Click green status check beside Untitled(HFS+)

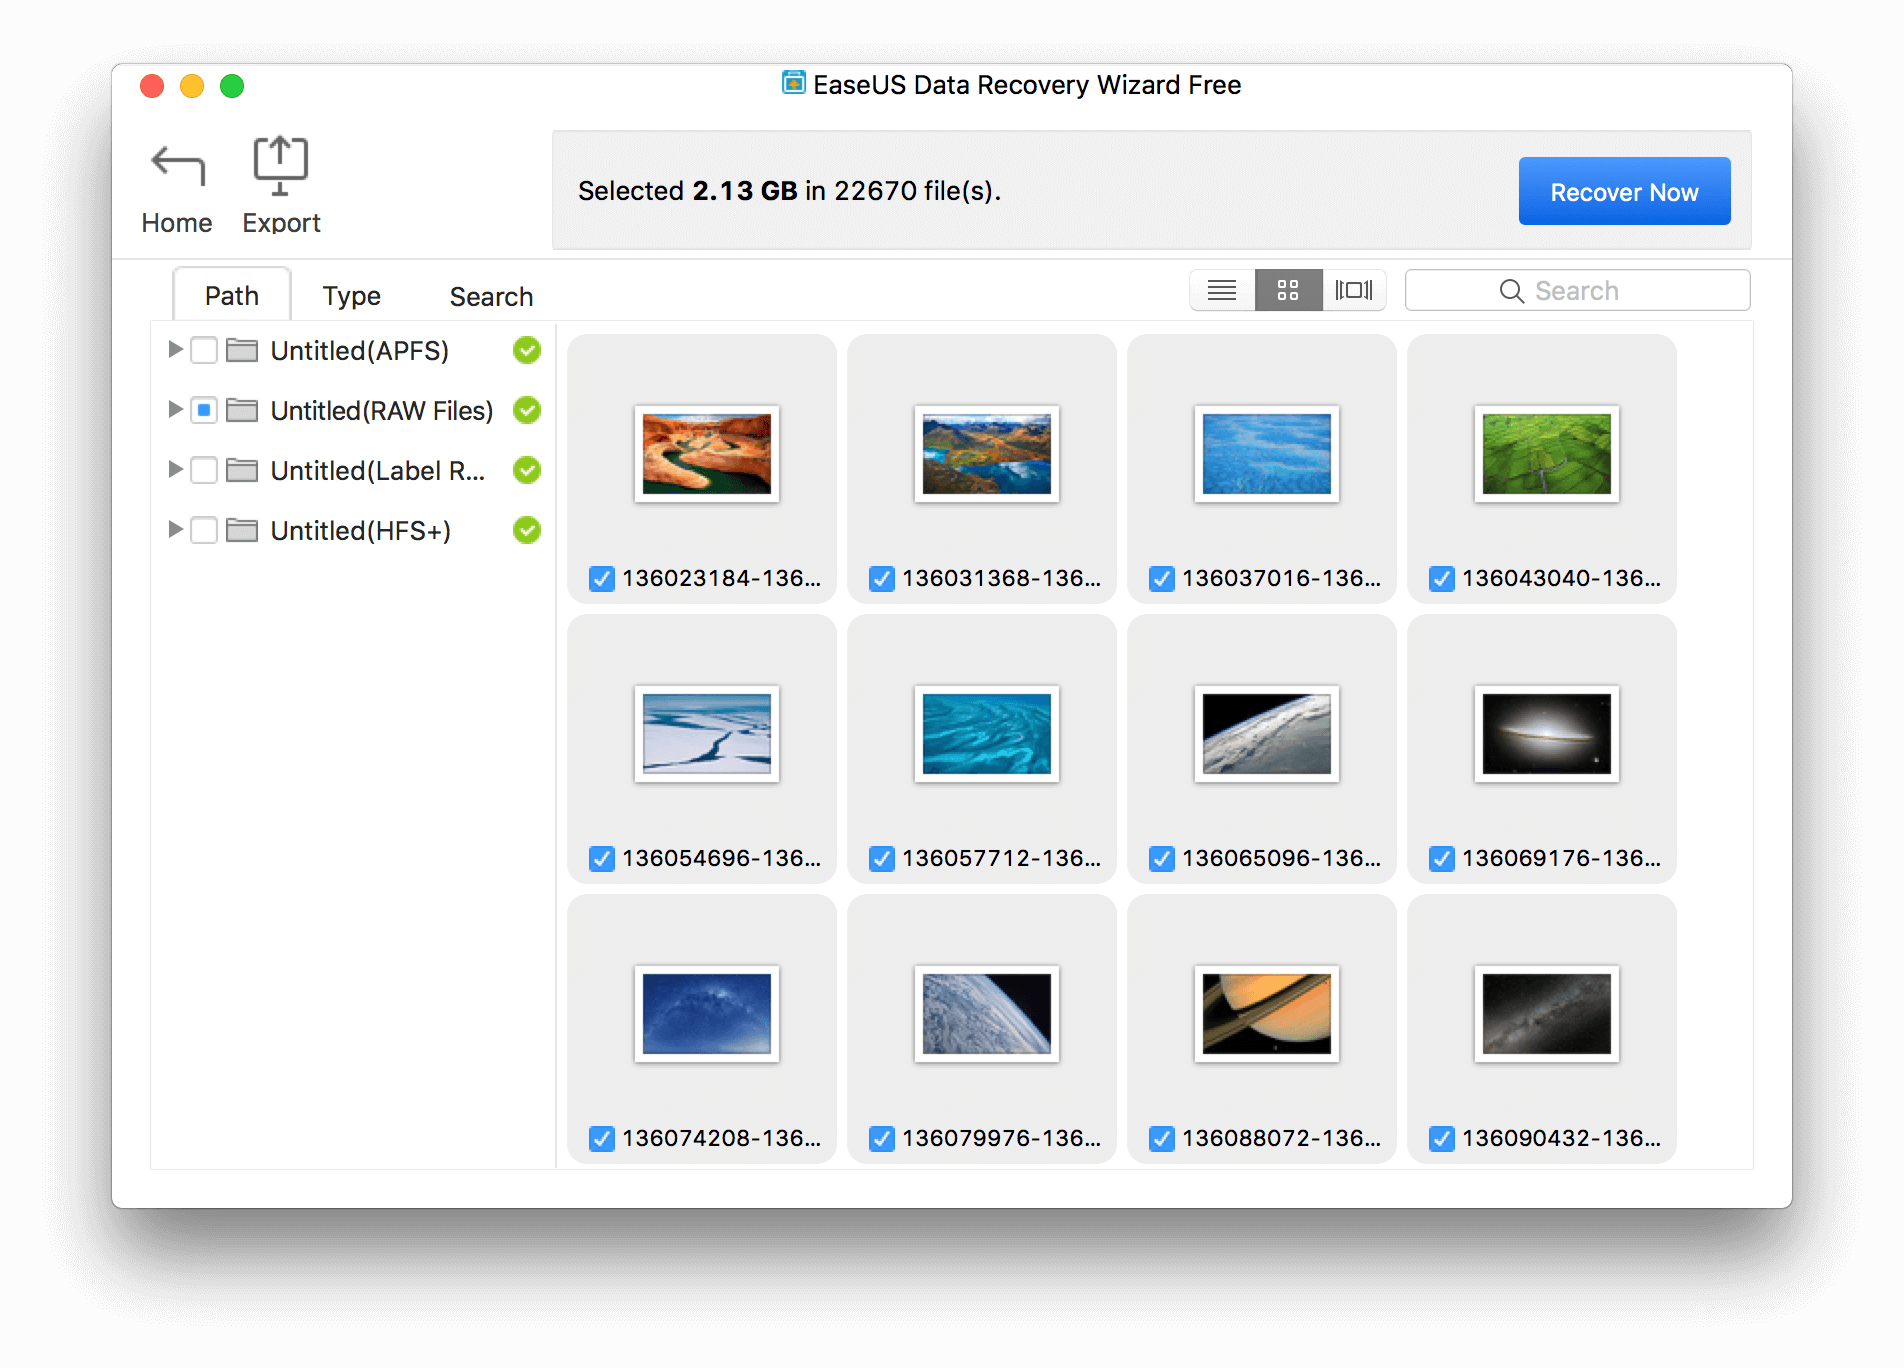pos(527,531)
